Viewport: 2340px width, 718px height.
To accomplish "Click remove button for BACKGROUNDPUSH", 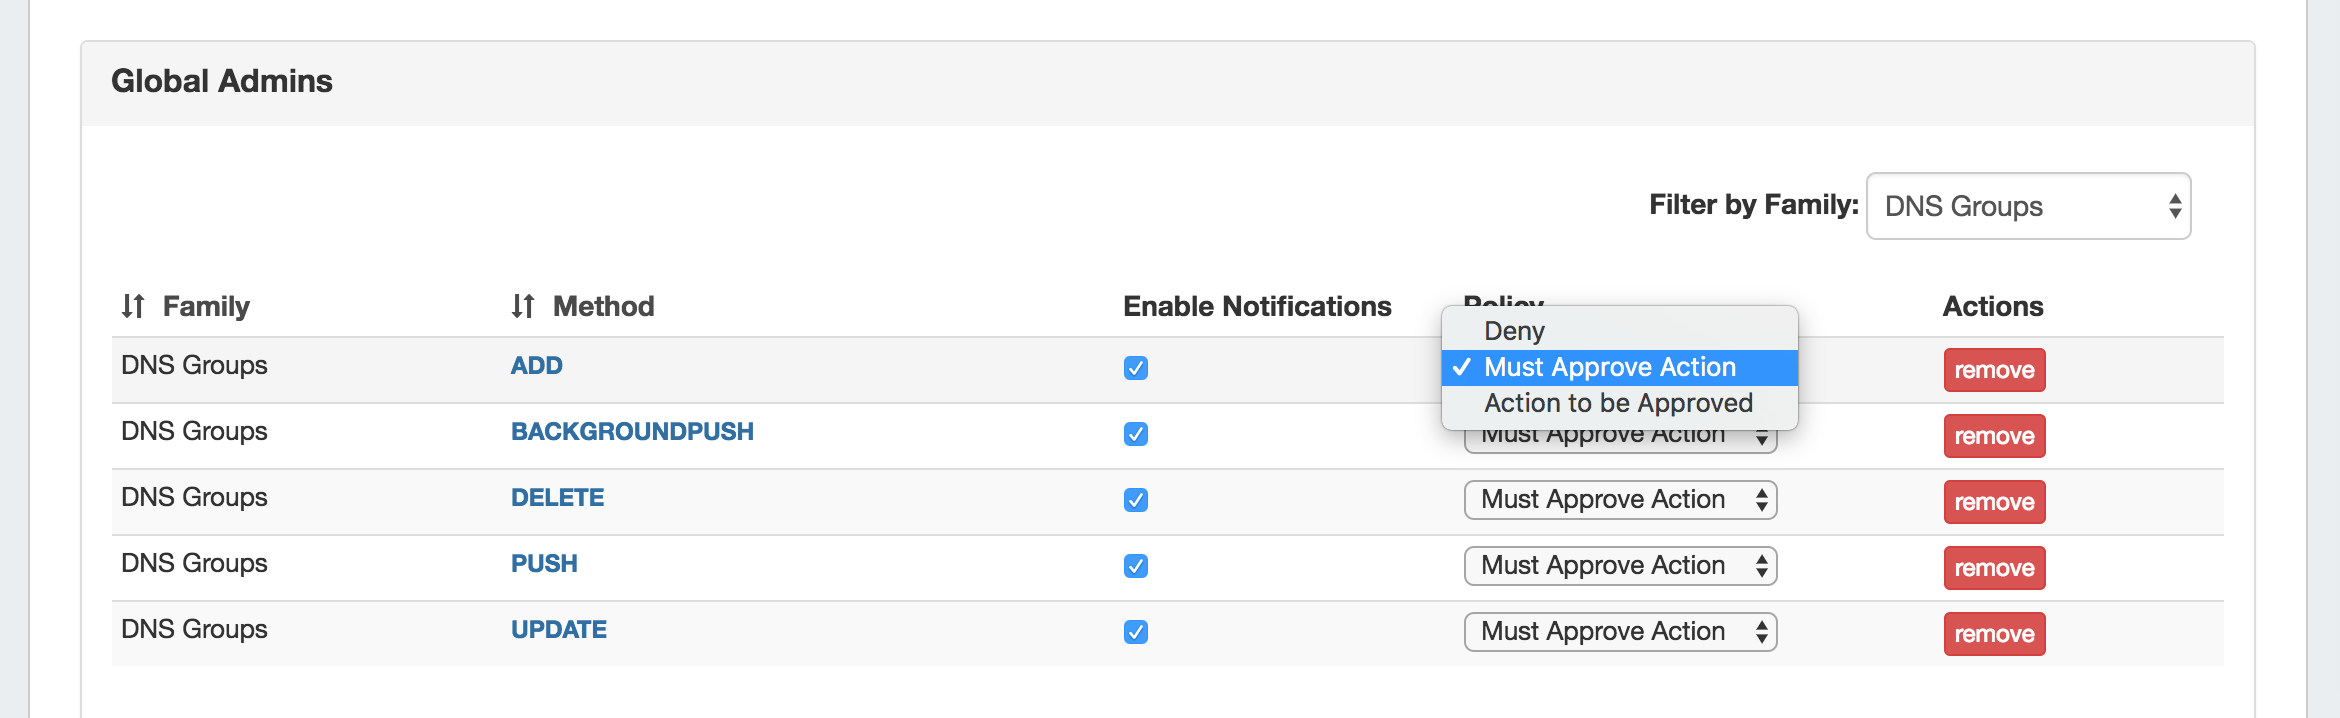I will click(1994, 436).
